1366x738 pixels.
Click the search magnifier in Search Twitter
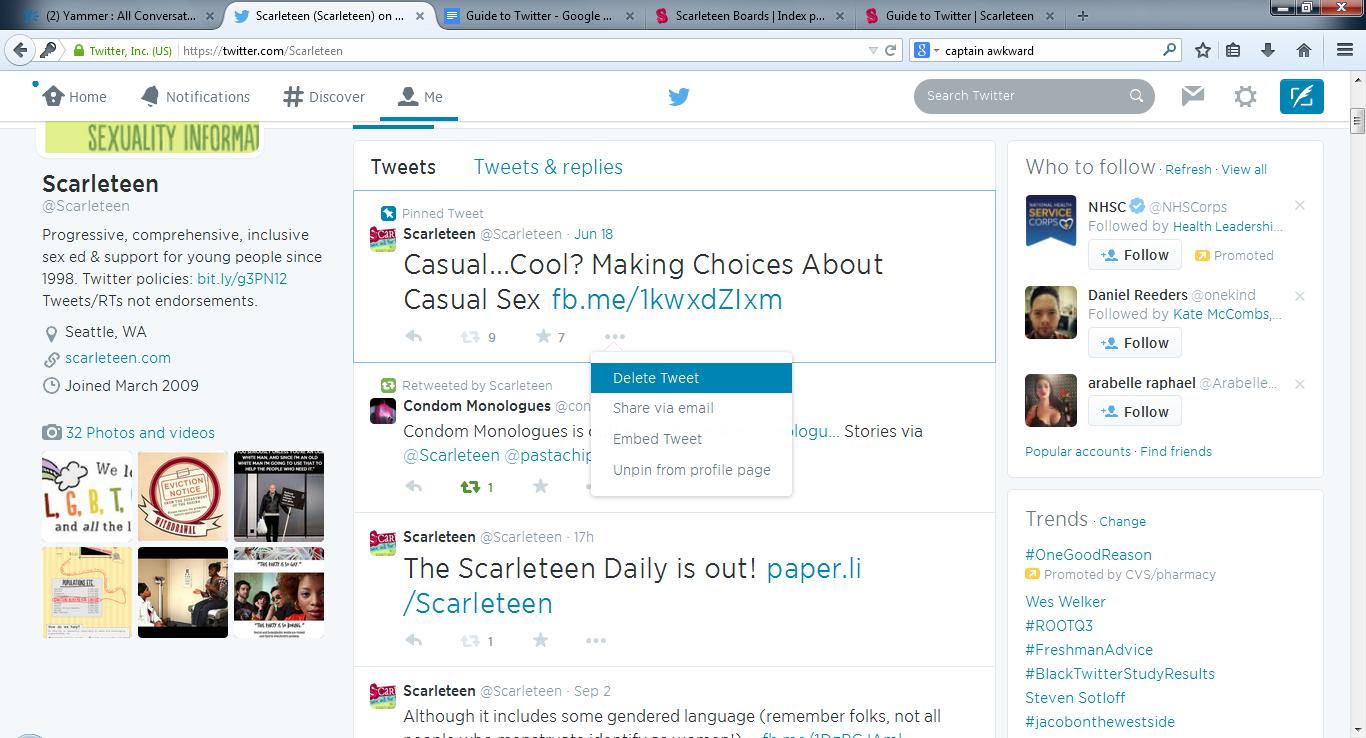(1136, 96)
